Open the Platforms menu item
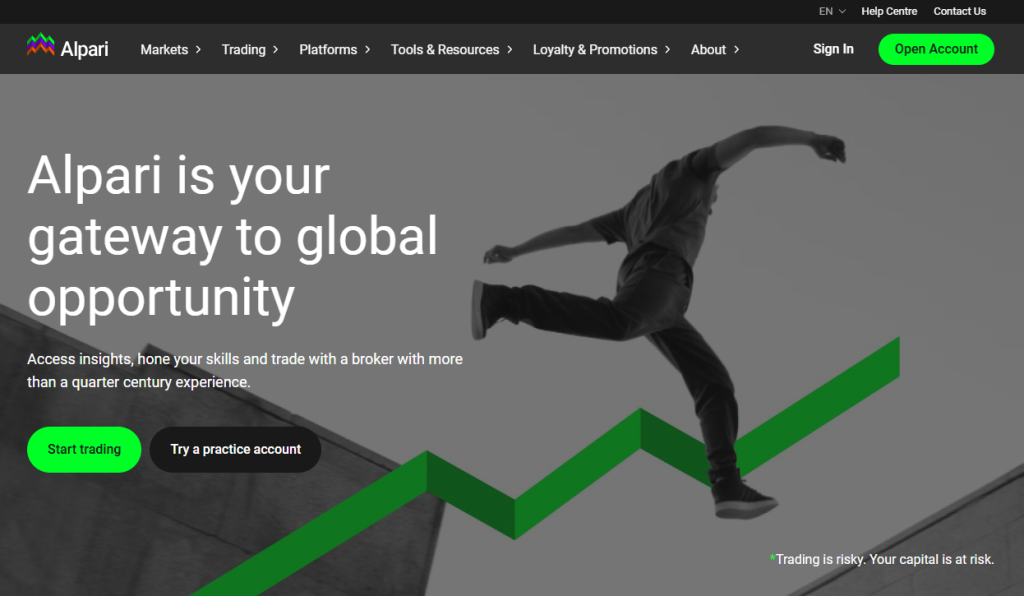The image size is (1024, 596). [x=328, y=49]
